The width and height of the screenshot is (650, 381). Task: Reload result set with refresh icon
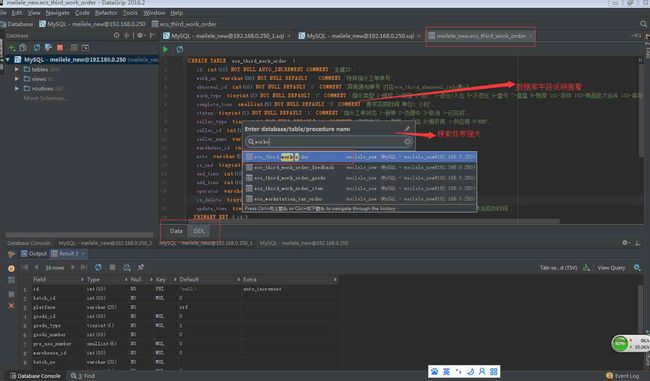tap(98, 267)
